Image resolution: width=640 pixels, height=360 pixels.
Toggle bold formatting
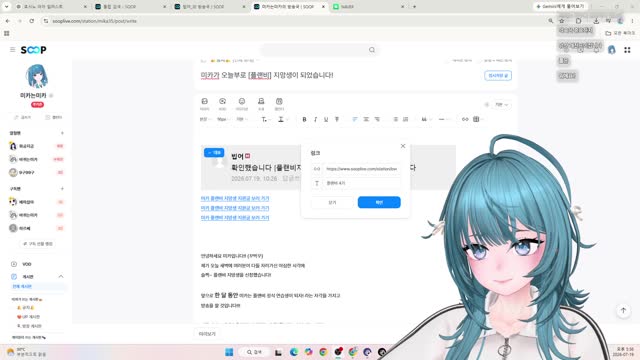304,119
